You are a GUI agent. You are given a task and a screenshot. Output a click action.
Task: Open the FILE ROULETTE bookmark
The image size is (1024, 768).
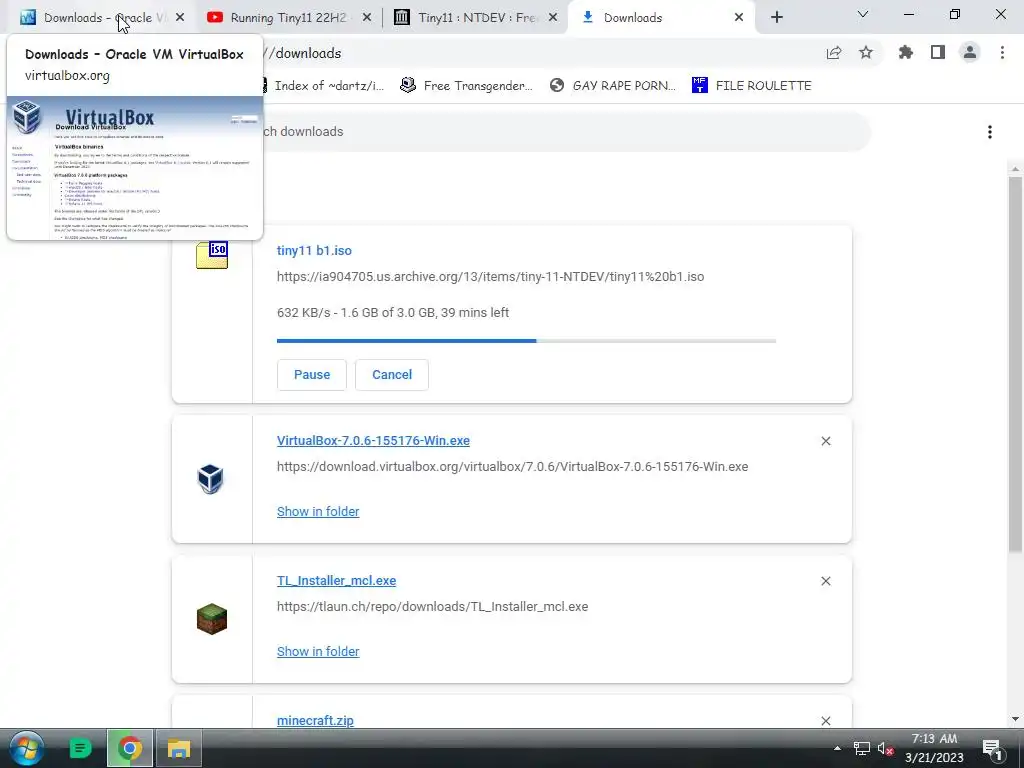point(752,86)
